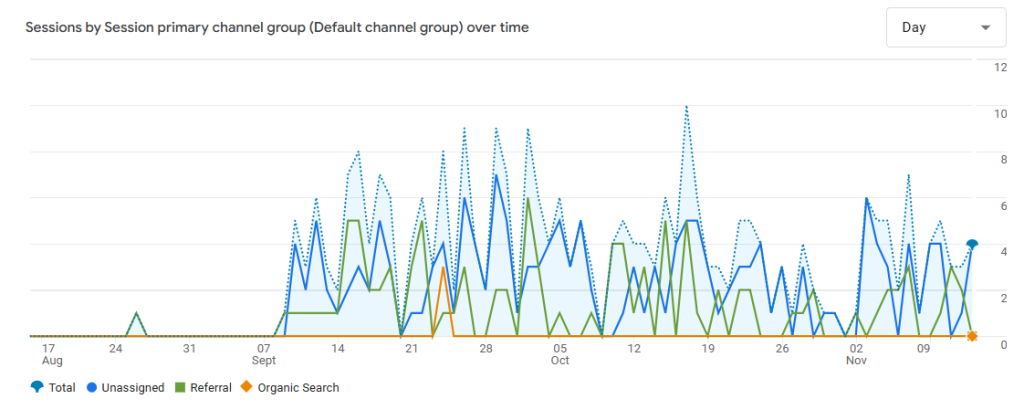Hide the Organic Search series label
Image resolution: width=1024 pixels, height=420 pixels.
click(x=298, y=387)
